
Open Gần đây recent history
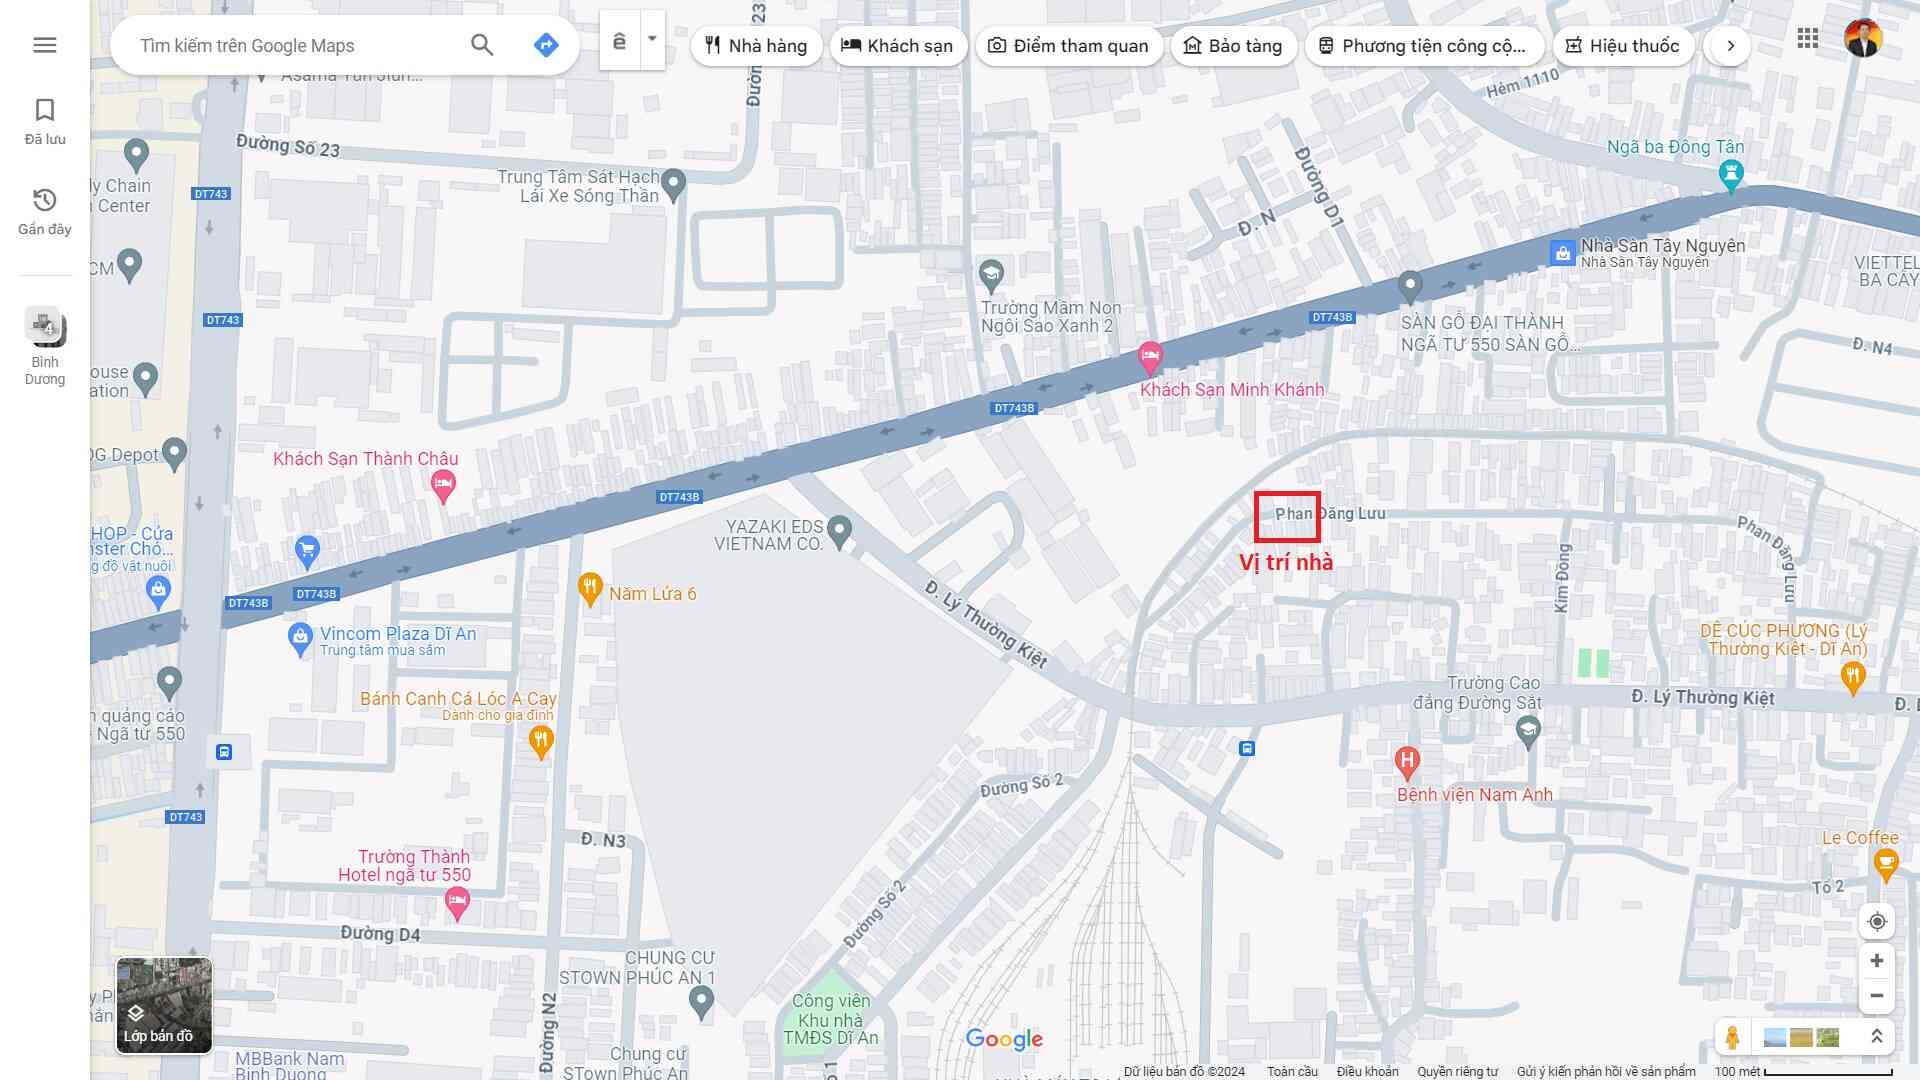pos(45,211)
